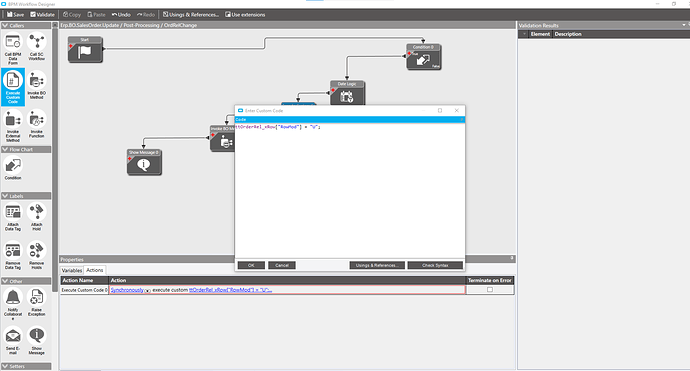This screenshot has width=690, height=371.
Task: Select the Raise Exception icon
Action: point(37,298)
